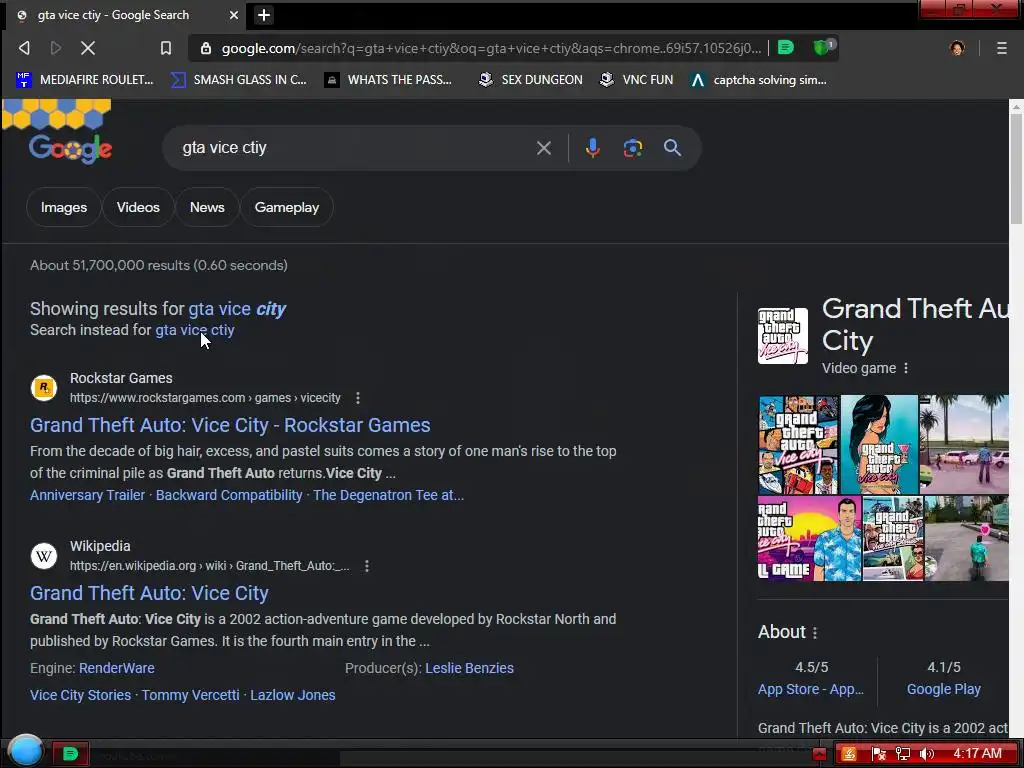Open the Wikipedia result favicon
The width and height of the screenshot is (1024, 768).
(44, 556)
